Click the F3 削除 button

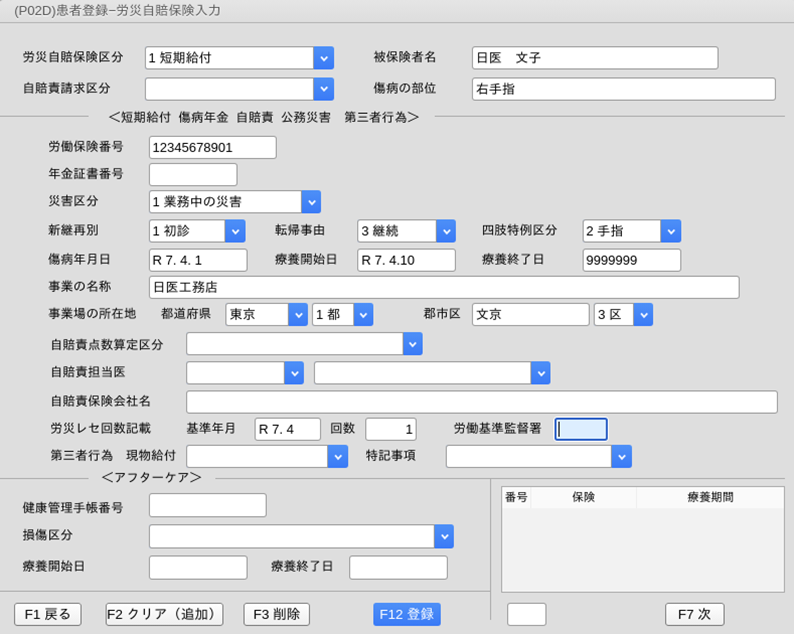pyautogui.click(x=276, y=614)
